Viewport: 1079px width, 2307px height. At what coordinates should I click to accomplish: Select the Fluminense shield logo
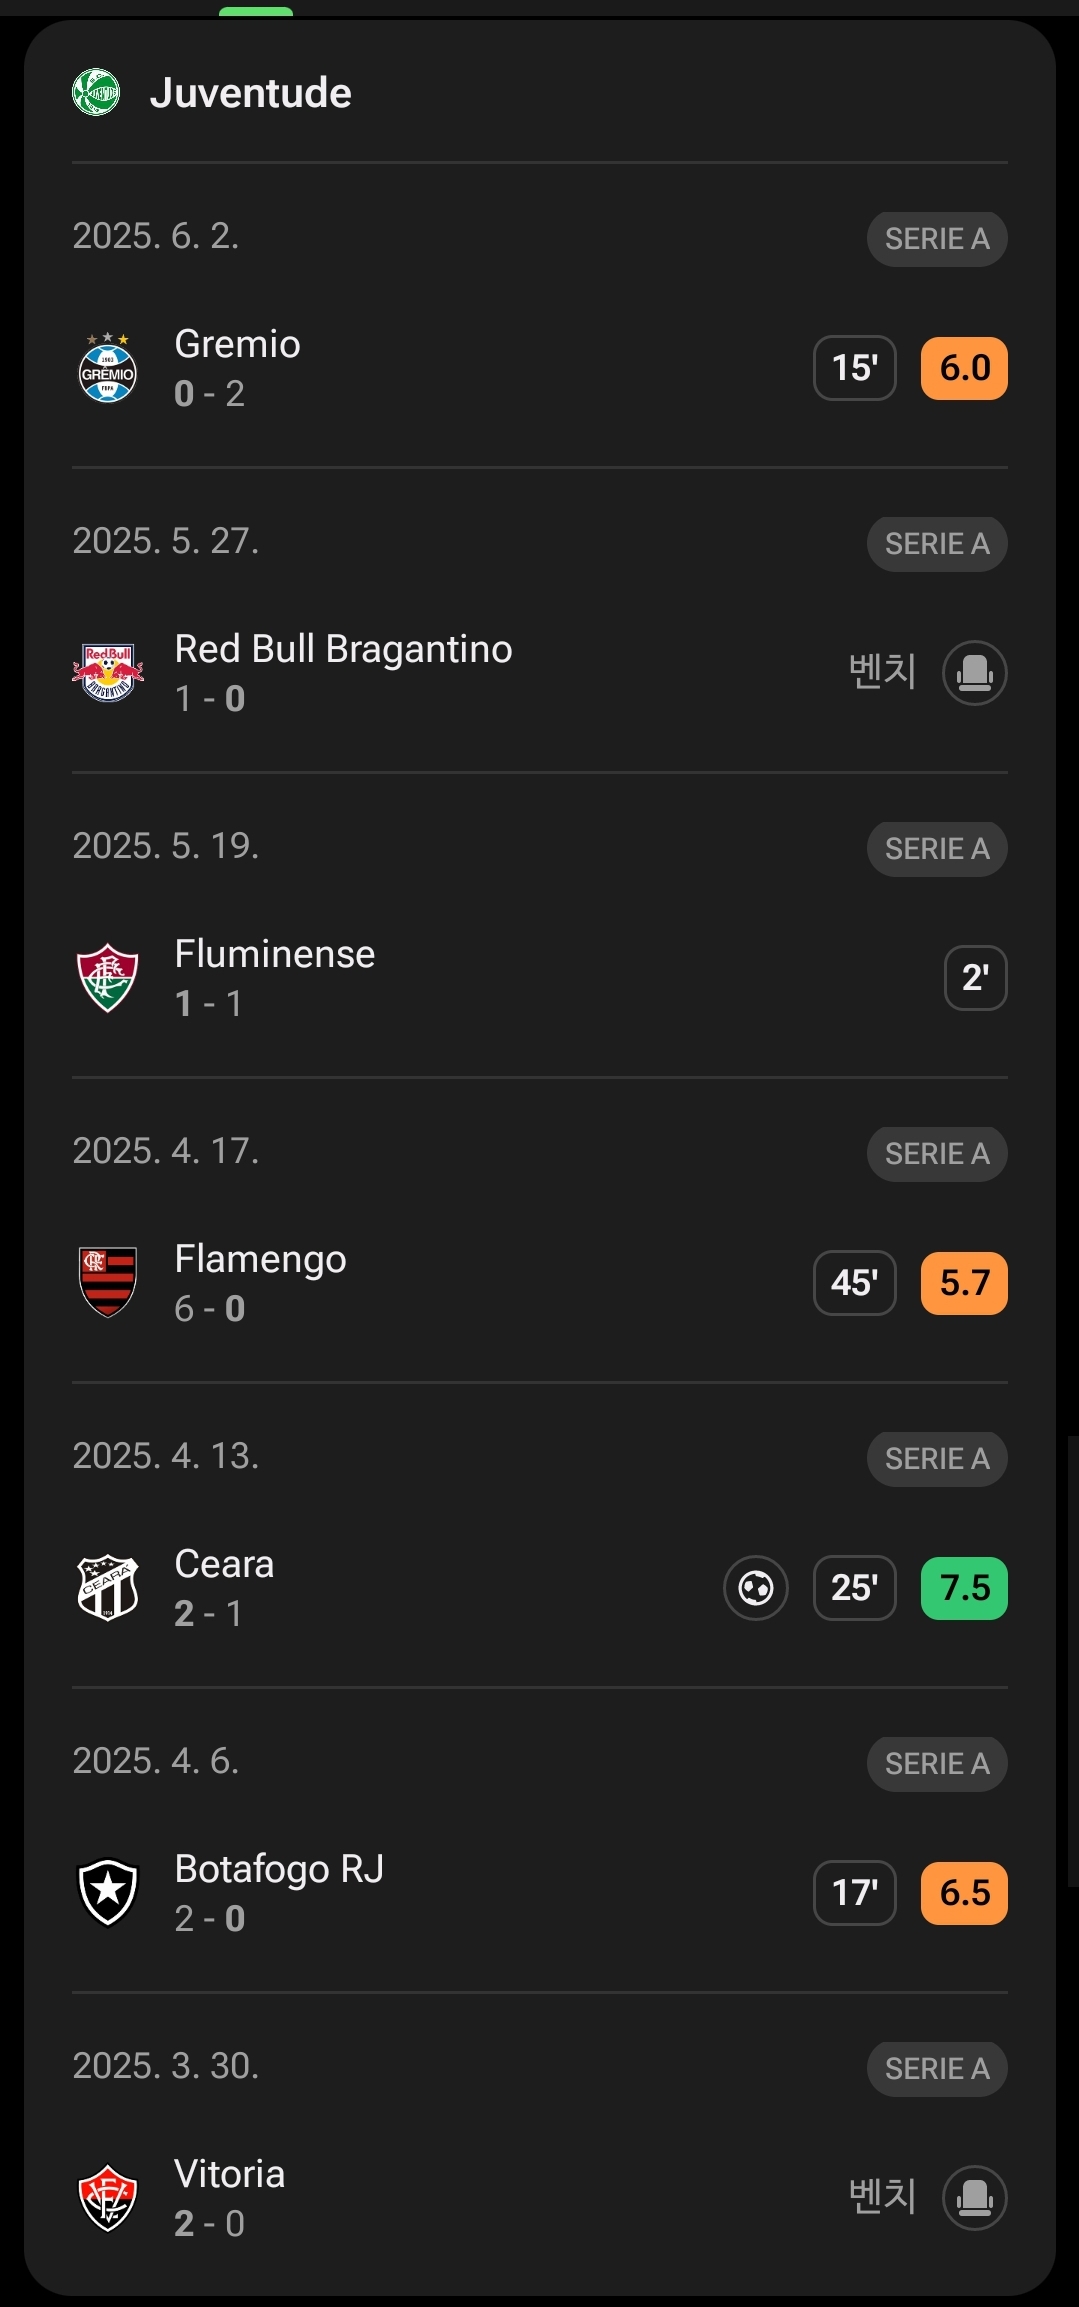coord(108,978)
